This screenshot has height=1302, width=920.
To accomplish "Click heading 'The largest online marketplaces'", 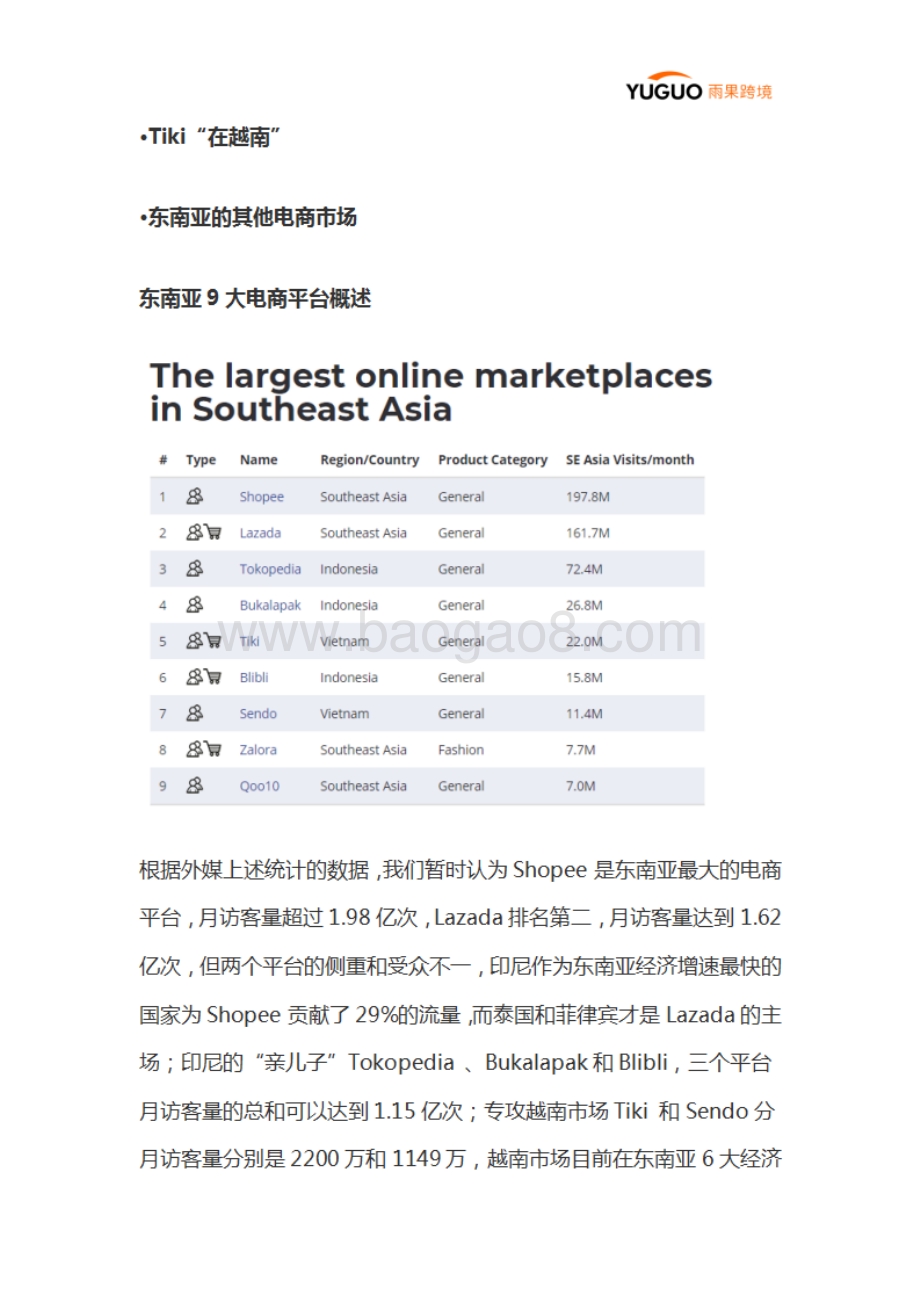I will 431,376.
